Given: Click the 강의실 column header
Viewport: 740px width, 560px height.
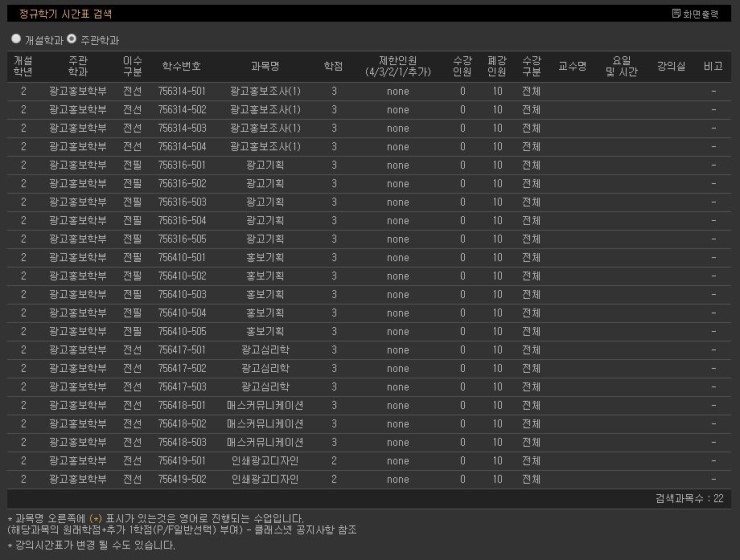Looking at the screenshot, I should click(x=672, y=66).
